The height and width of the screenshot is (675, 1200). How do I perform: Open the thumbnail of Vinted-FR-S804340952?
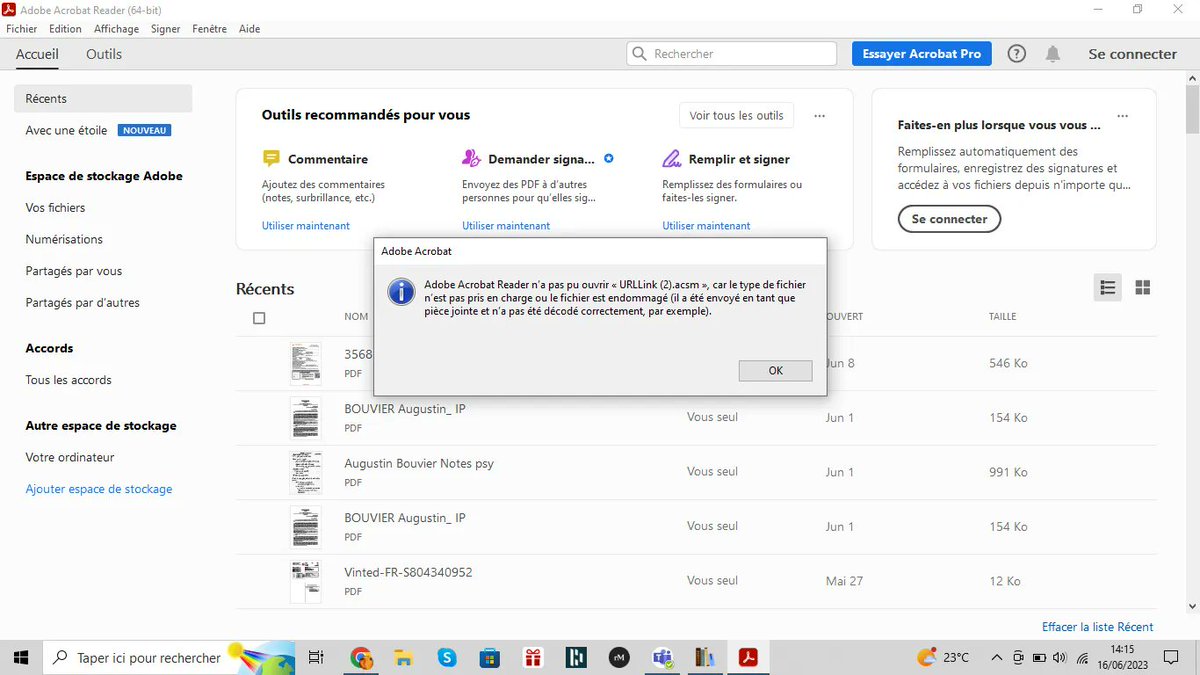(x=305, y=580)
